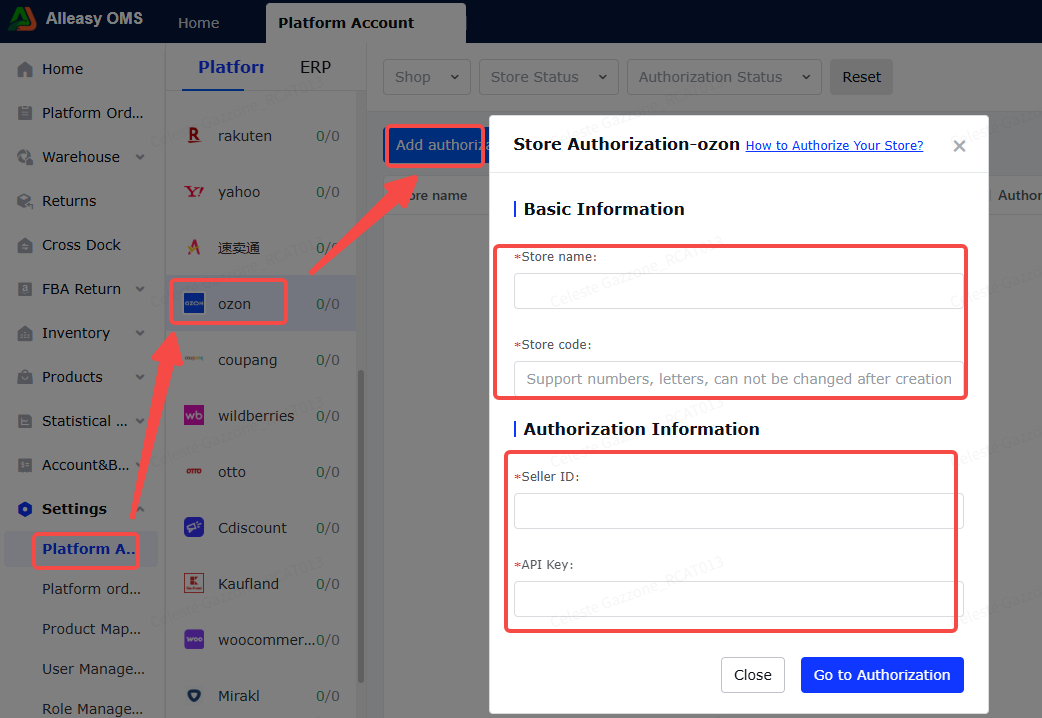Click the Platform Orders sidebar icon
Viewport: 1042px width, 718px height.
25,113
